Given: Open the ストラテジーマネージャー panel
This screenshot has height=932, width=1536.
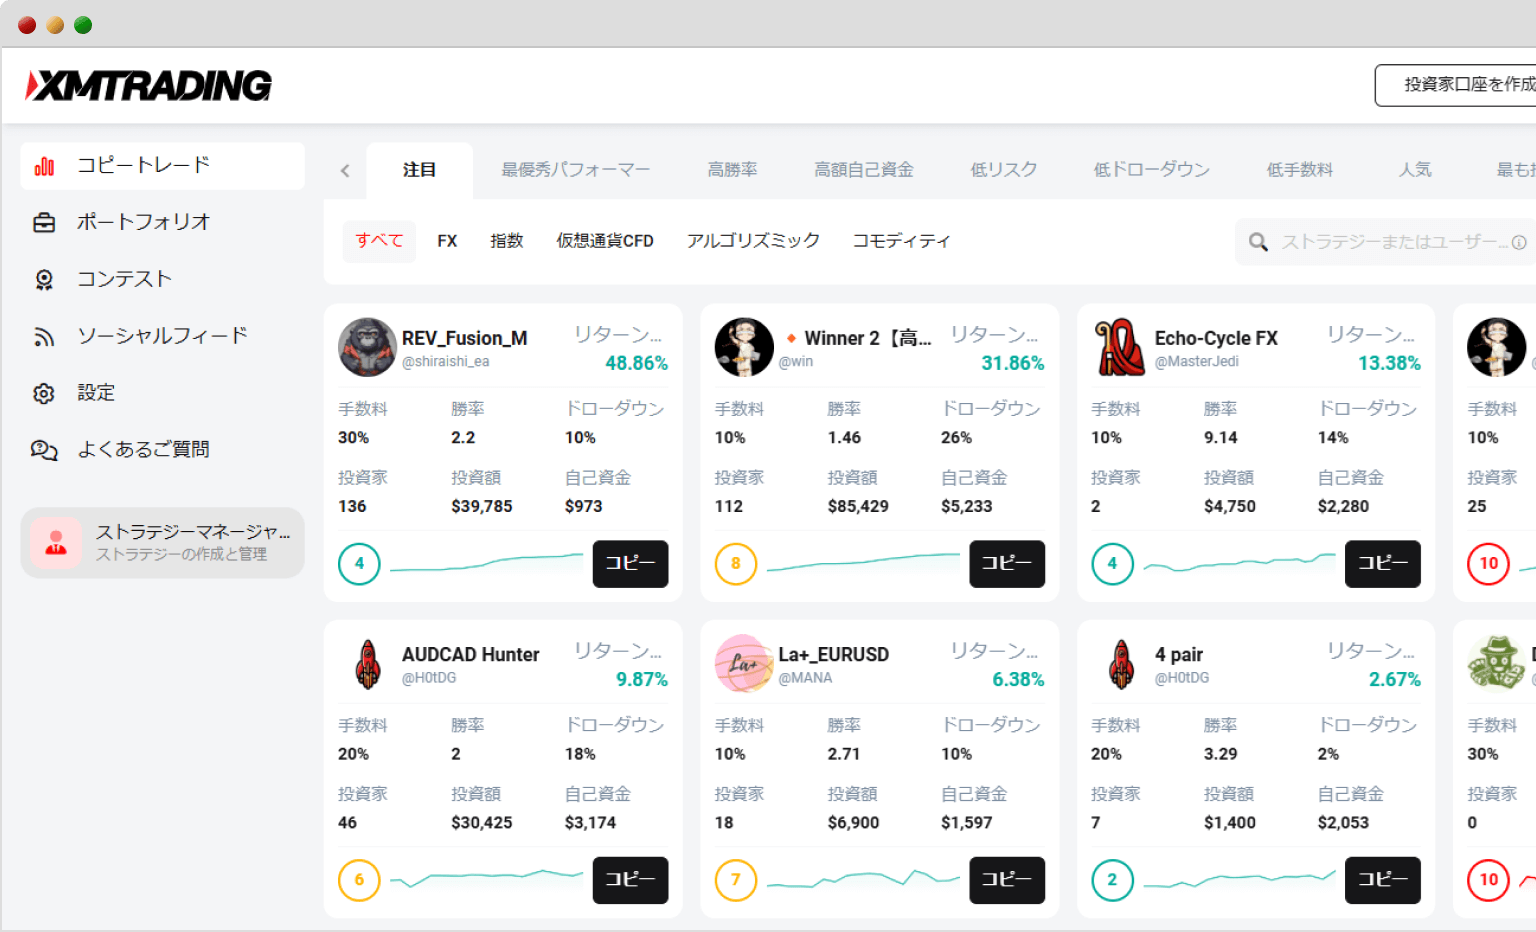Looking at the screenshot, I should point(163,543).
